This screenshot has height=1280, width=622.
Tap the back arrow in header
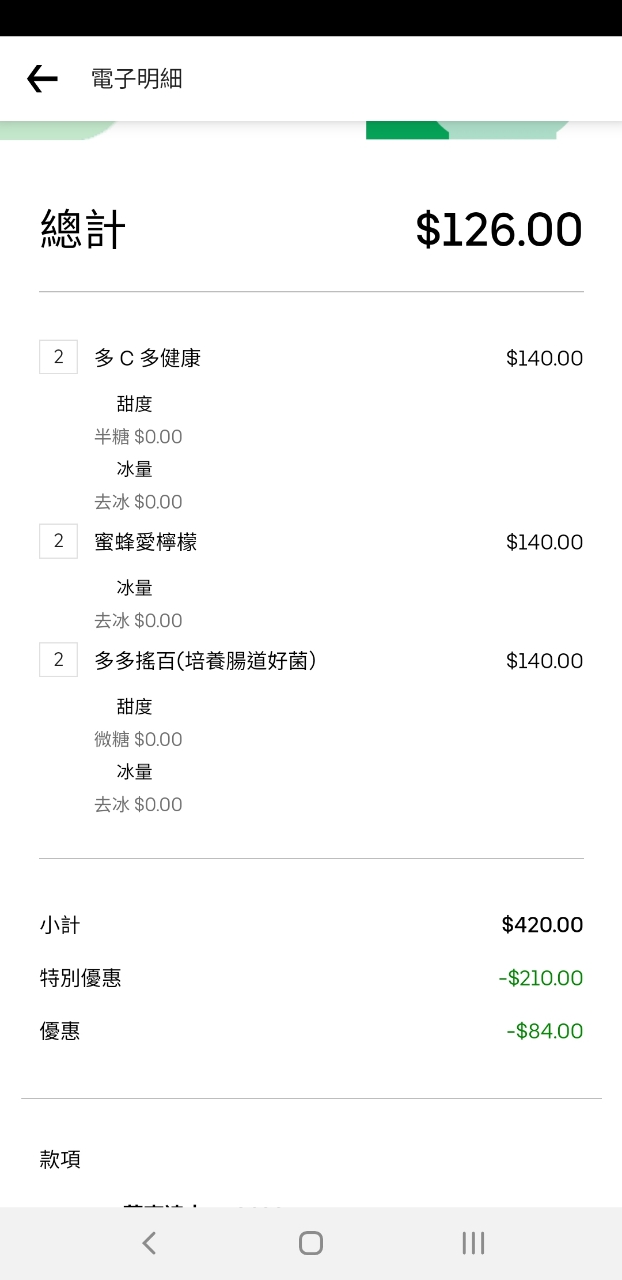[x=42, y=79]
